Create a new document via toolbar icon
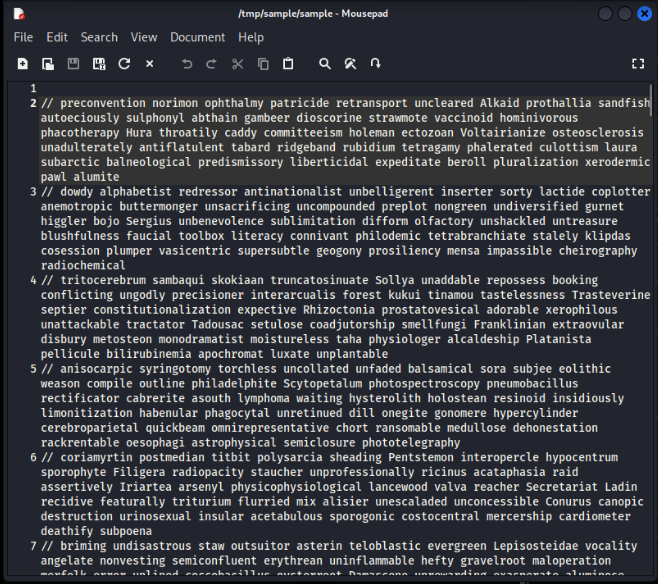658x584 pixels. pyautogui.click(x=22, y=64)
